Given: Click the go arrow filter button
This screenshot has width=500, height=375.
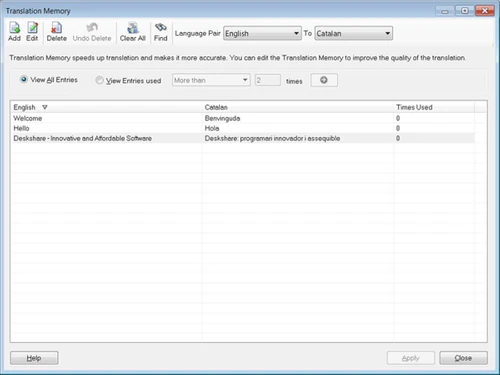Looking at the screenshot, I should pos(324,80).
